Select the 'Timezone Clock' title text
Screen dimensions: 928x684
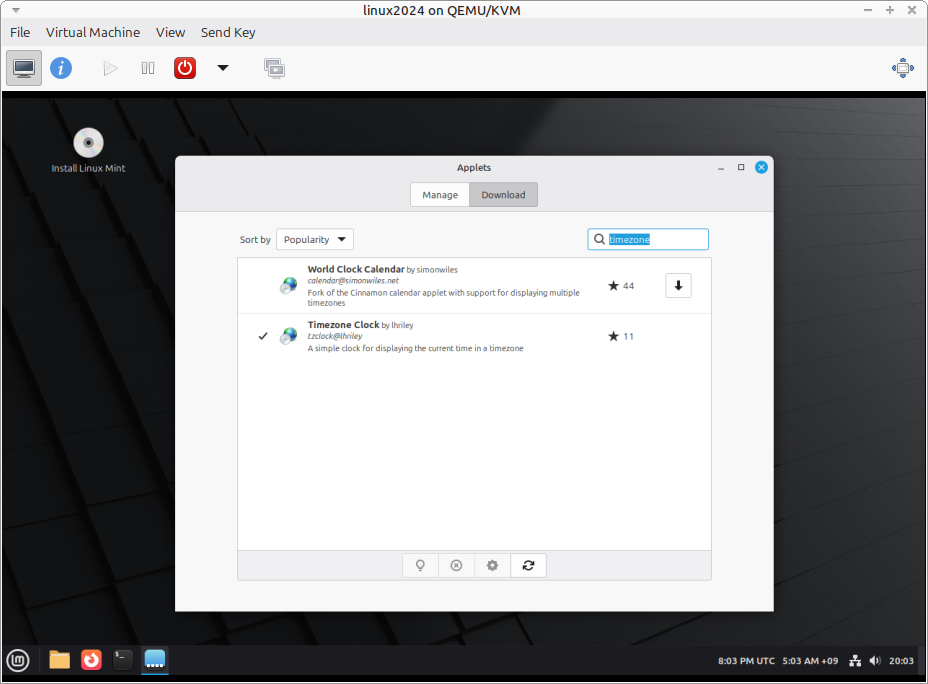tap(343, 325)
